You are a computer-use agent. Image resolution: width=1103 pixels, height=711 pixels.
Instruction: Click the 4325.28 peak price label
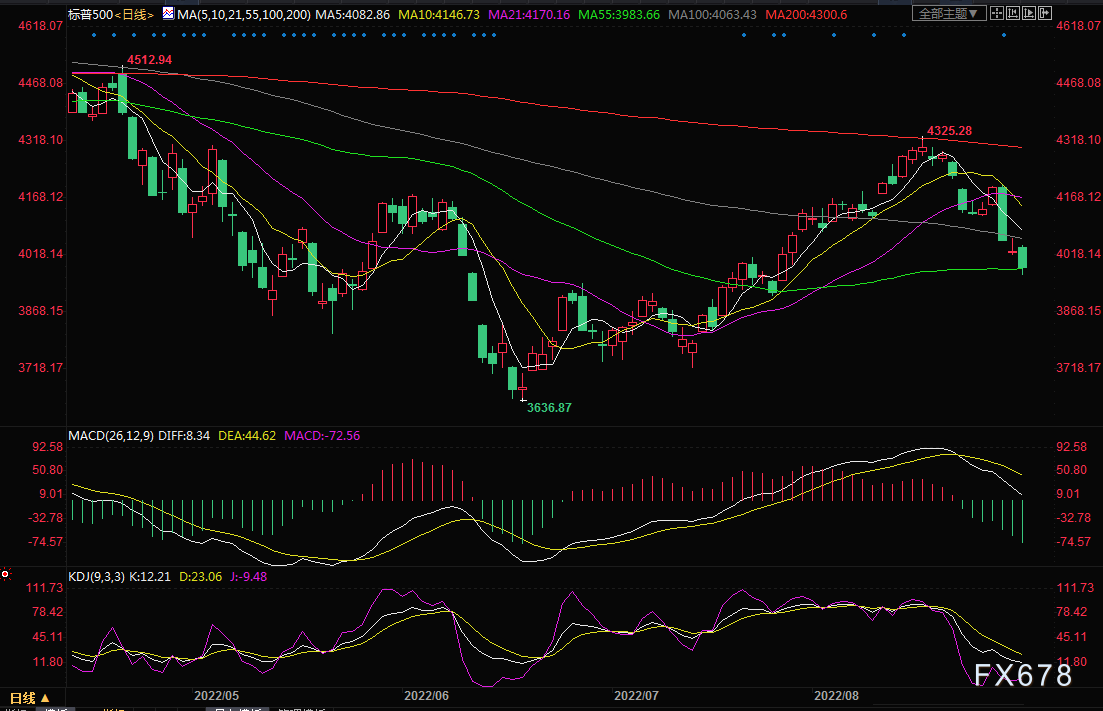click(x=950, y=131)
